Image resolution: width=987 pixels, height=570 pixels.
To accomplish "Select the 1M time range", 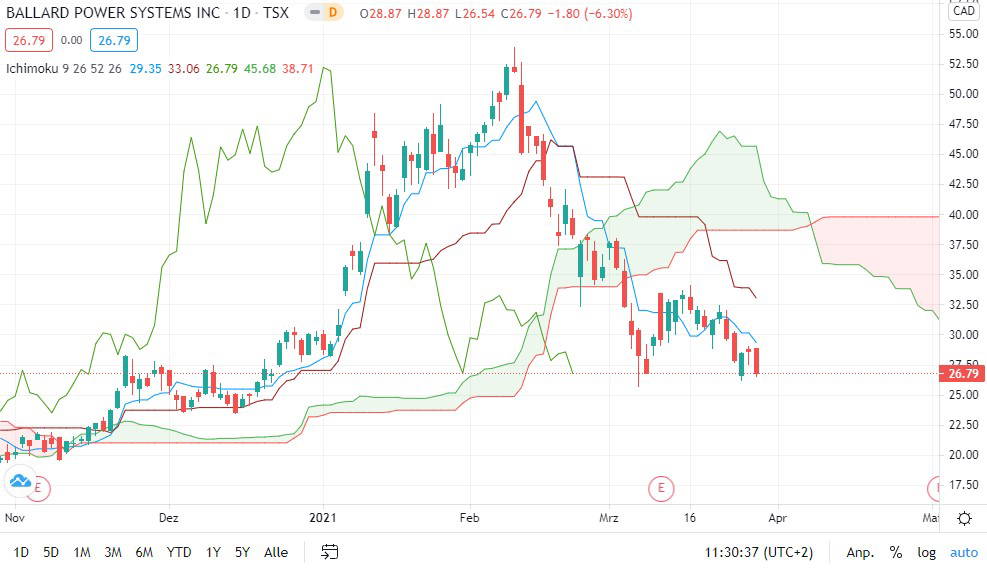I will [x=82, y=552].
